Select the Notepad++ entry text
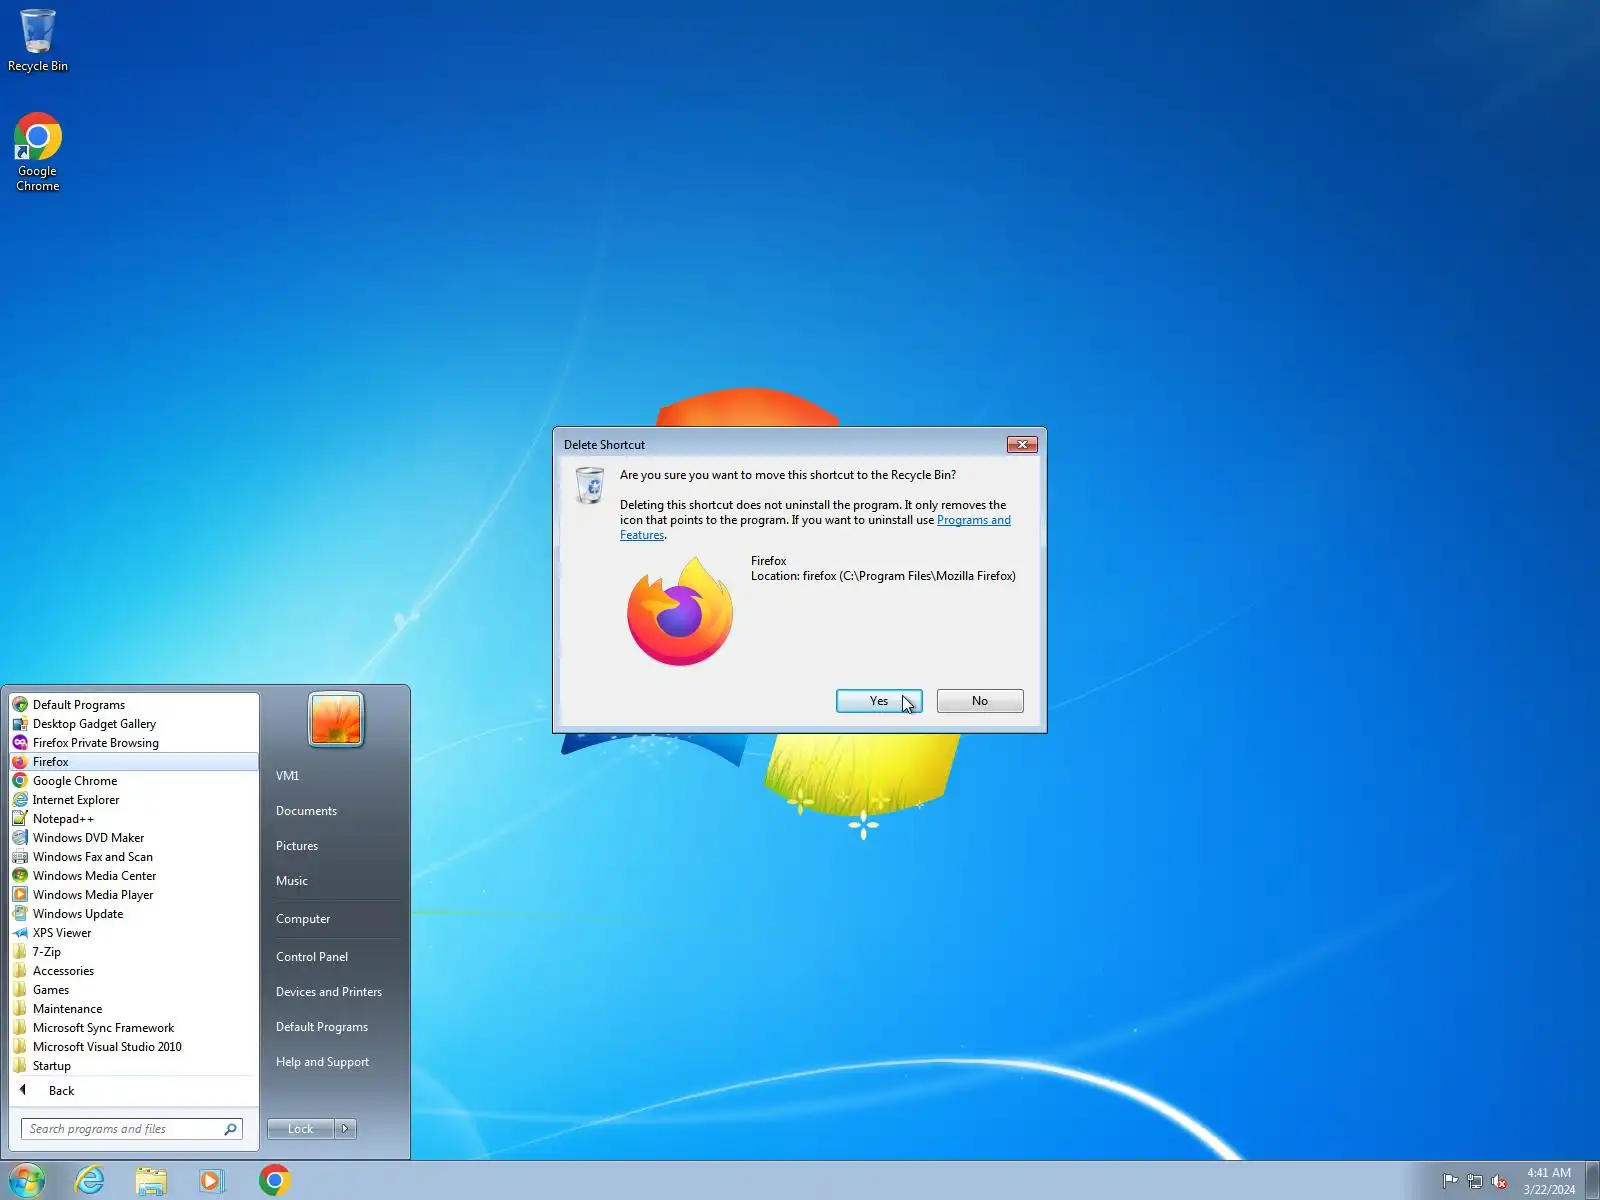1600x1200 pixels. 63,819
